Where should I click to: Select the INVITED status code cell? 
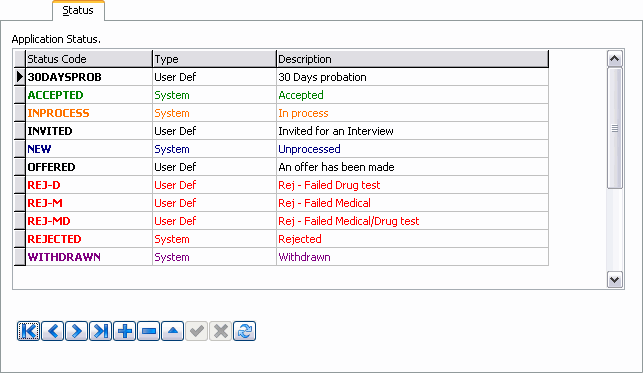(89, 131)
